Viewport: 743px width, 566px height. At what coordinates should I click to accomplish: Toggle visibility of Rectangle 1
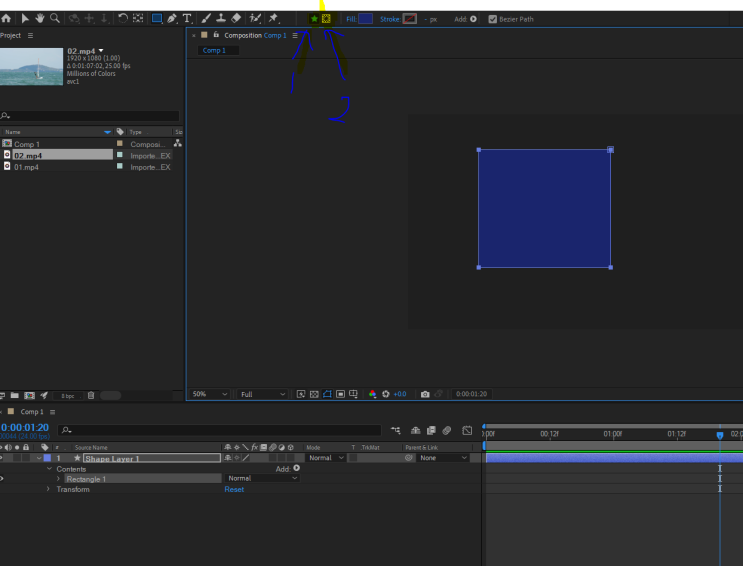[3, 479]
